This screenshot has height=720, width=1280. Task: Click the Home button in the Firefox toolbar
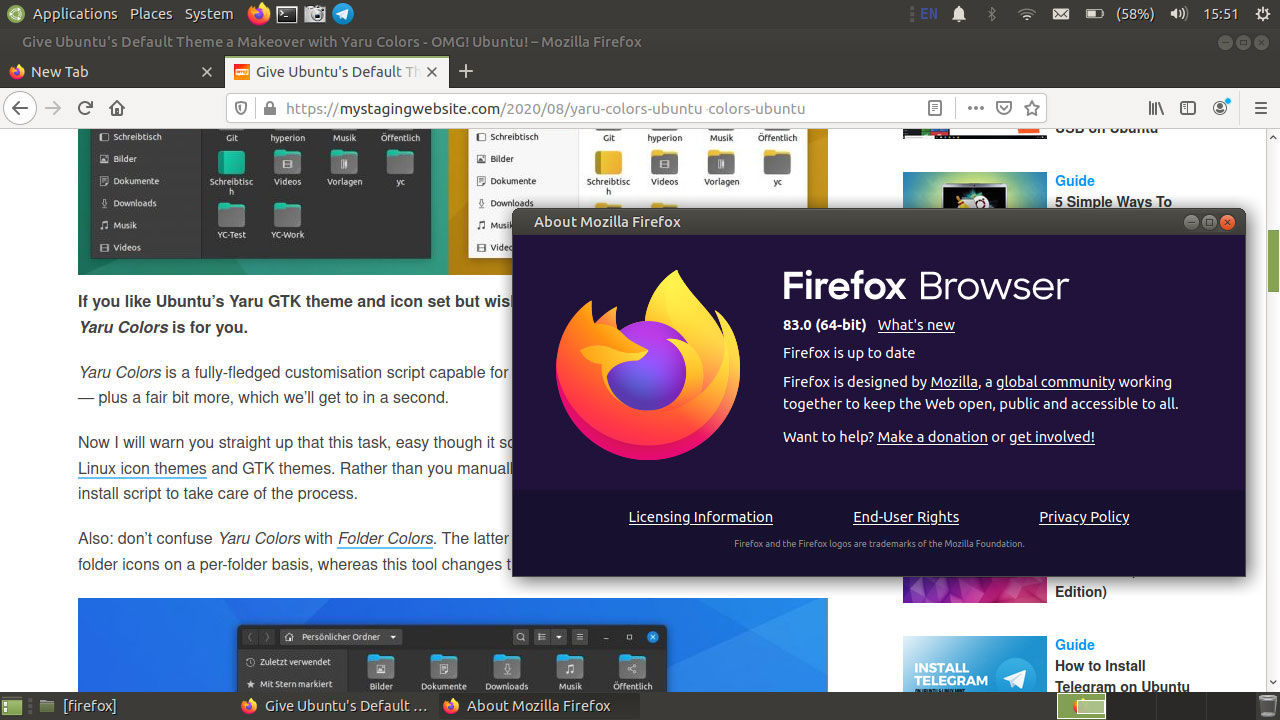click(119, 108)
